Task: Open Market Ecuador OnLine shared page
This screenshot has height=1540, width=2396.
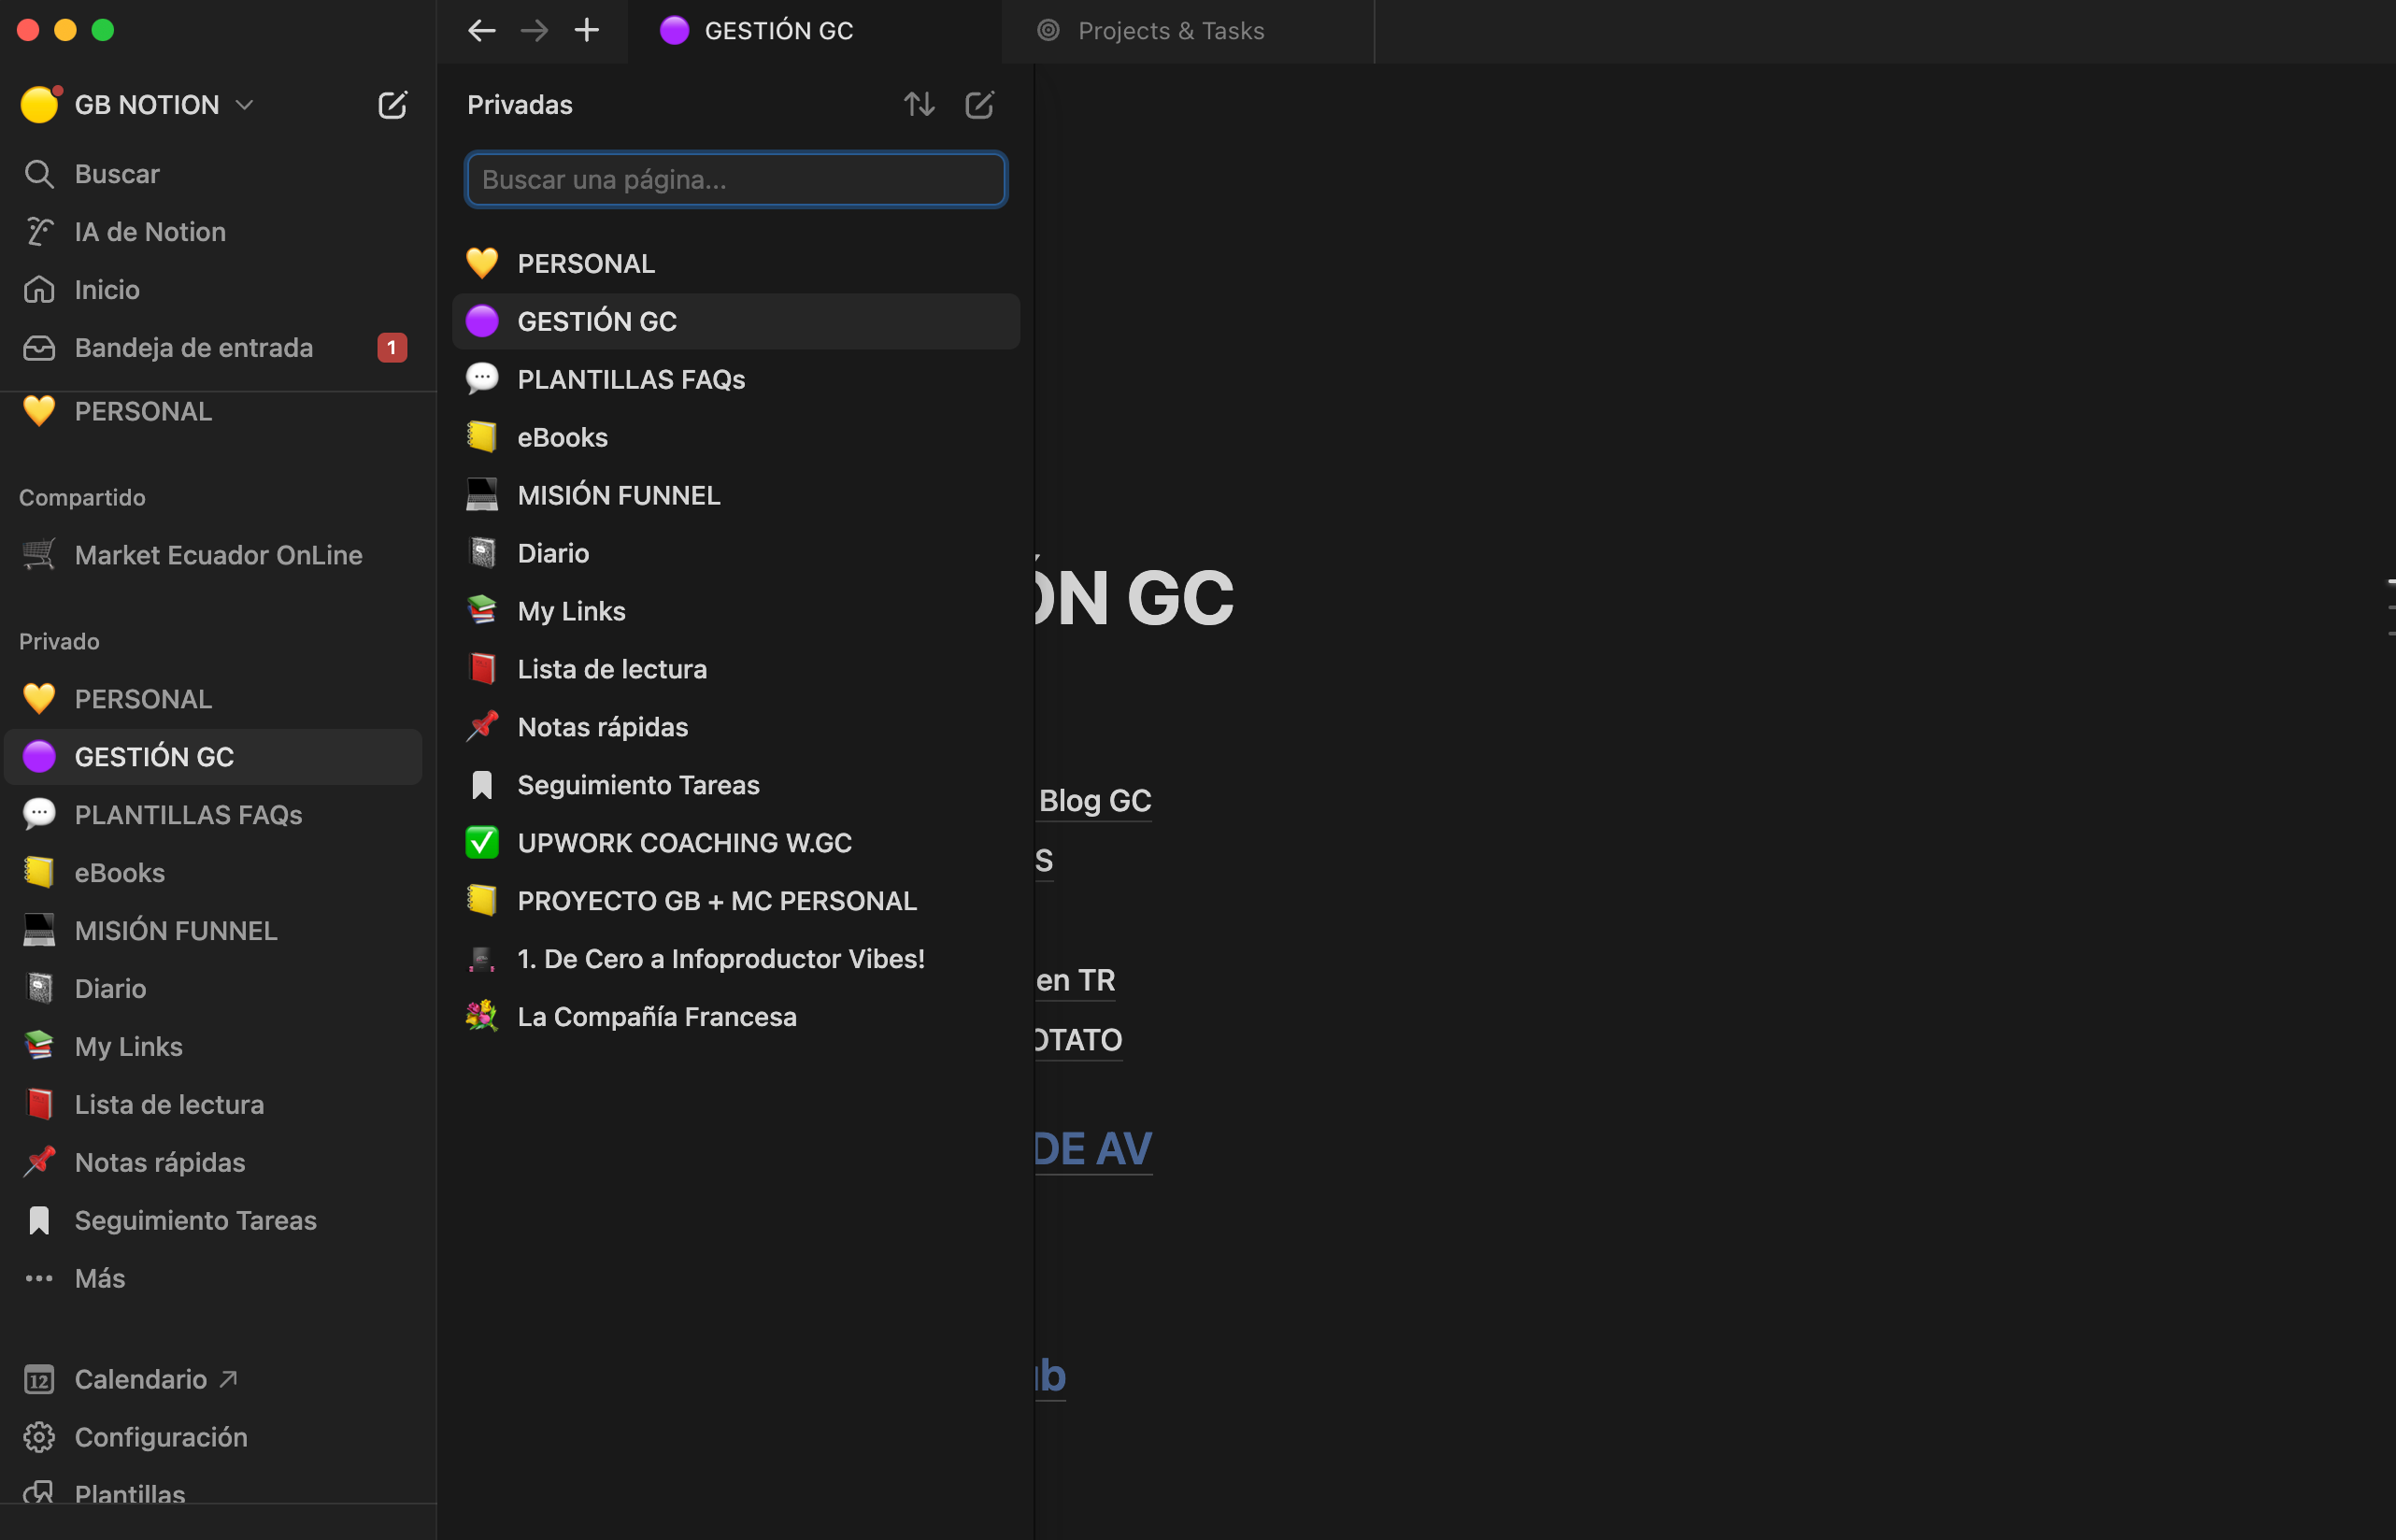Action: (212, 555)
